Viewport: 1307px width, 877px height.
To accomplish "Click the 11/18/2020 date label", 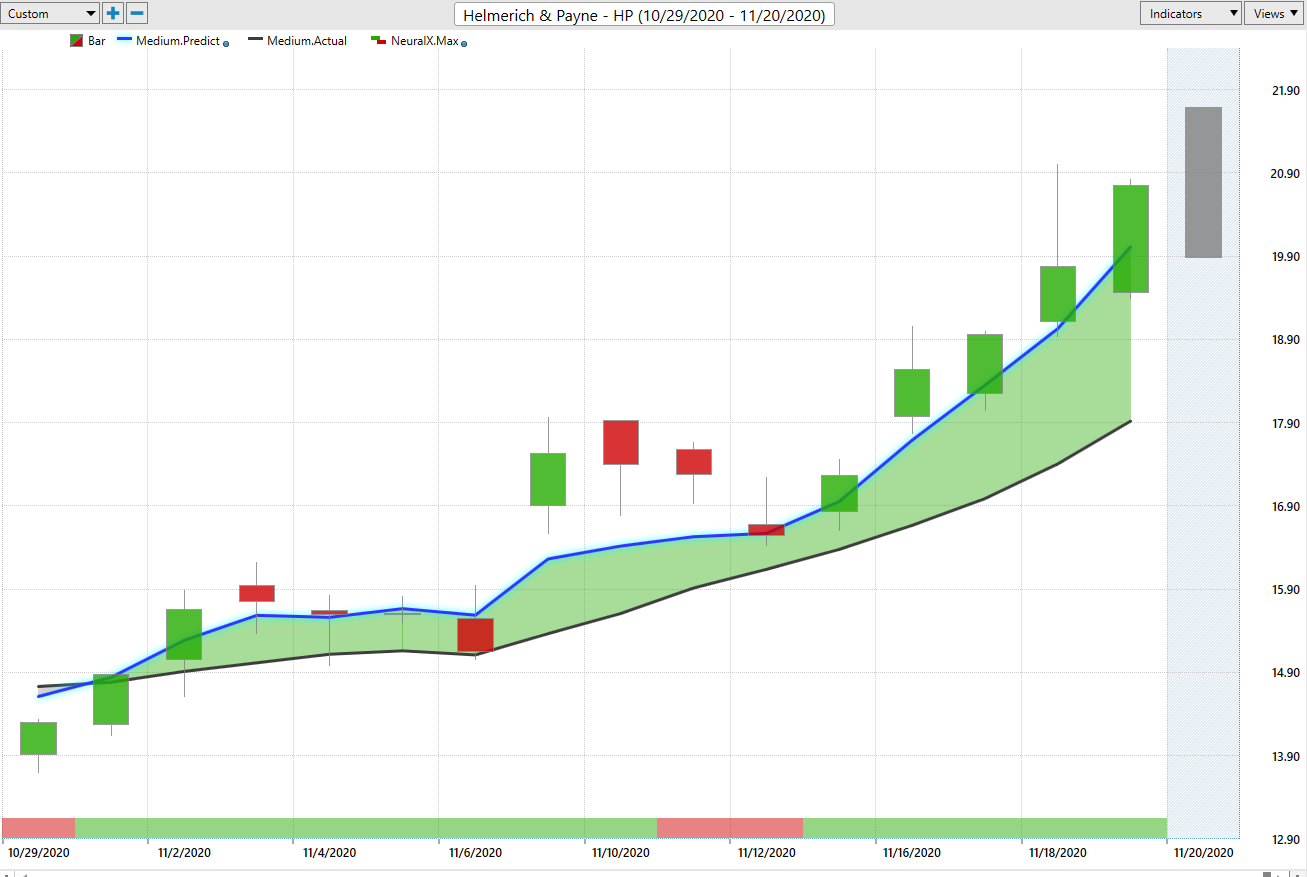I will point(1058,853).
